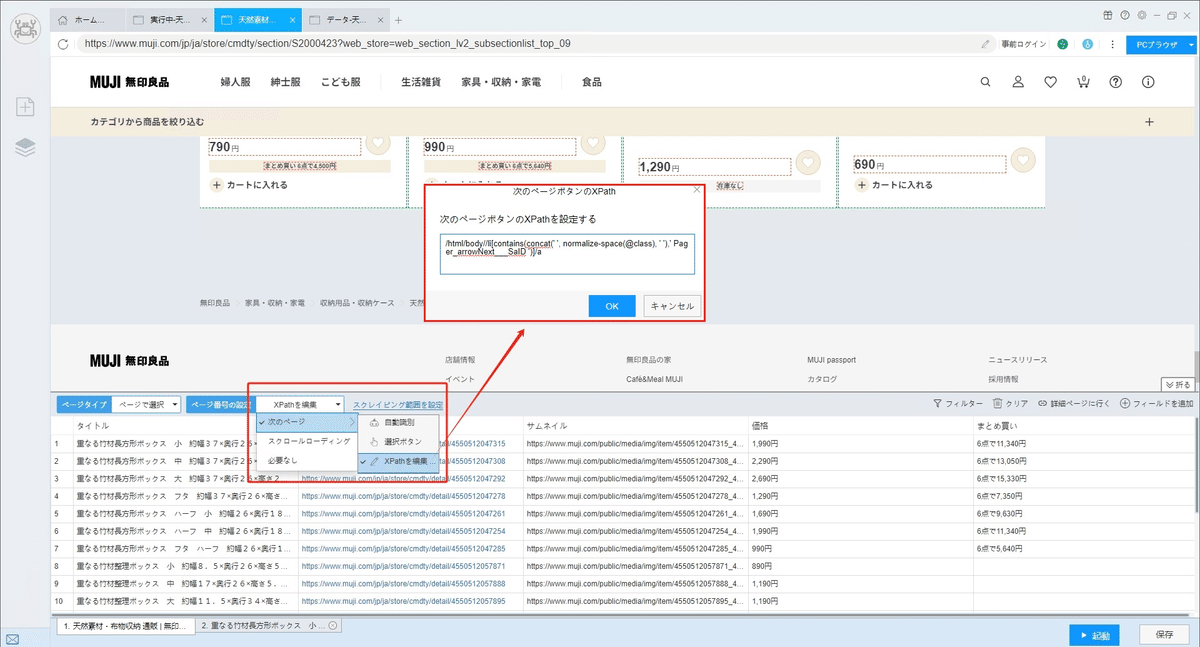The height and width of the screenshot is (647, 1200).
Task: Open the layers stack icon in sidebar
Action: [25, 147]
